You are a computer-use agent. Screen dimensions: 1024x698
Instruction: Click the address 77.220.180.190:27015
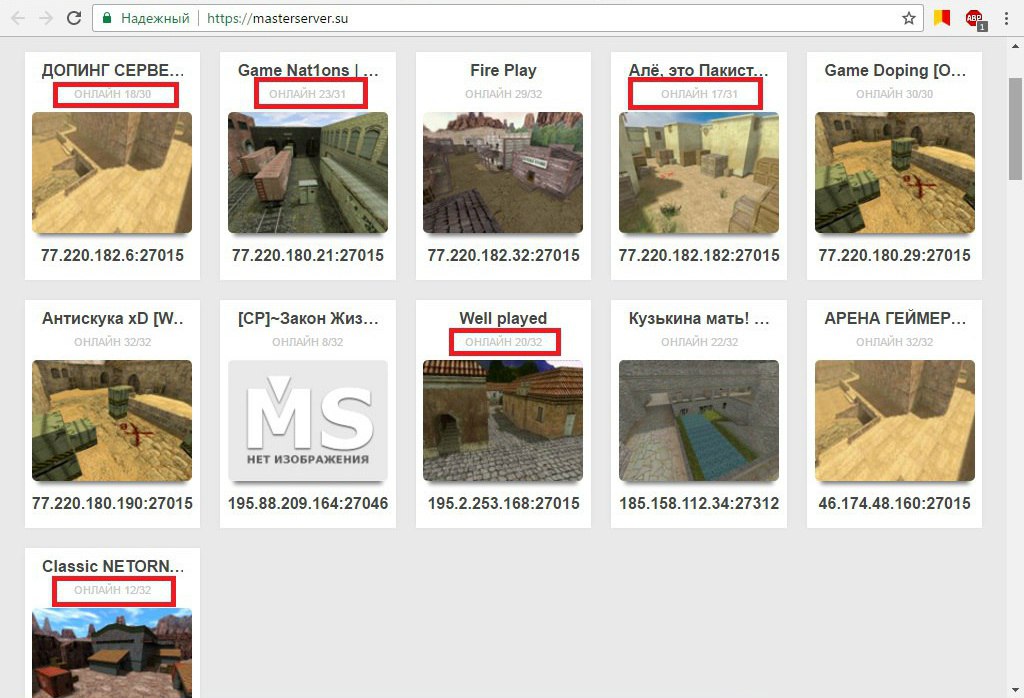[112, 503]
